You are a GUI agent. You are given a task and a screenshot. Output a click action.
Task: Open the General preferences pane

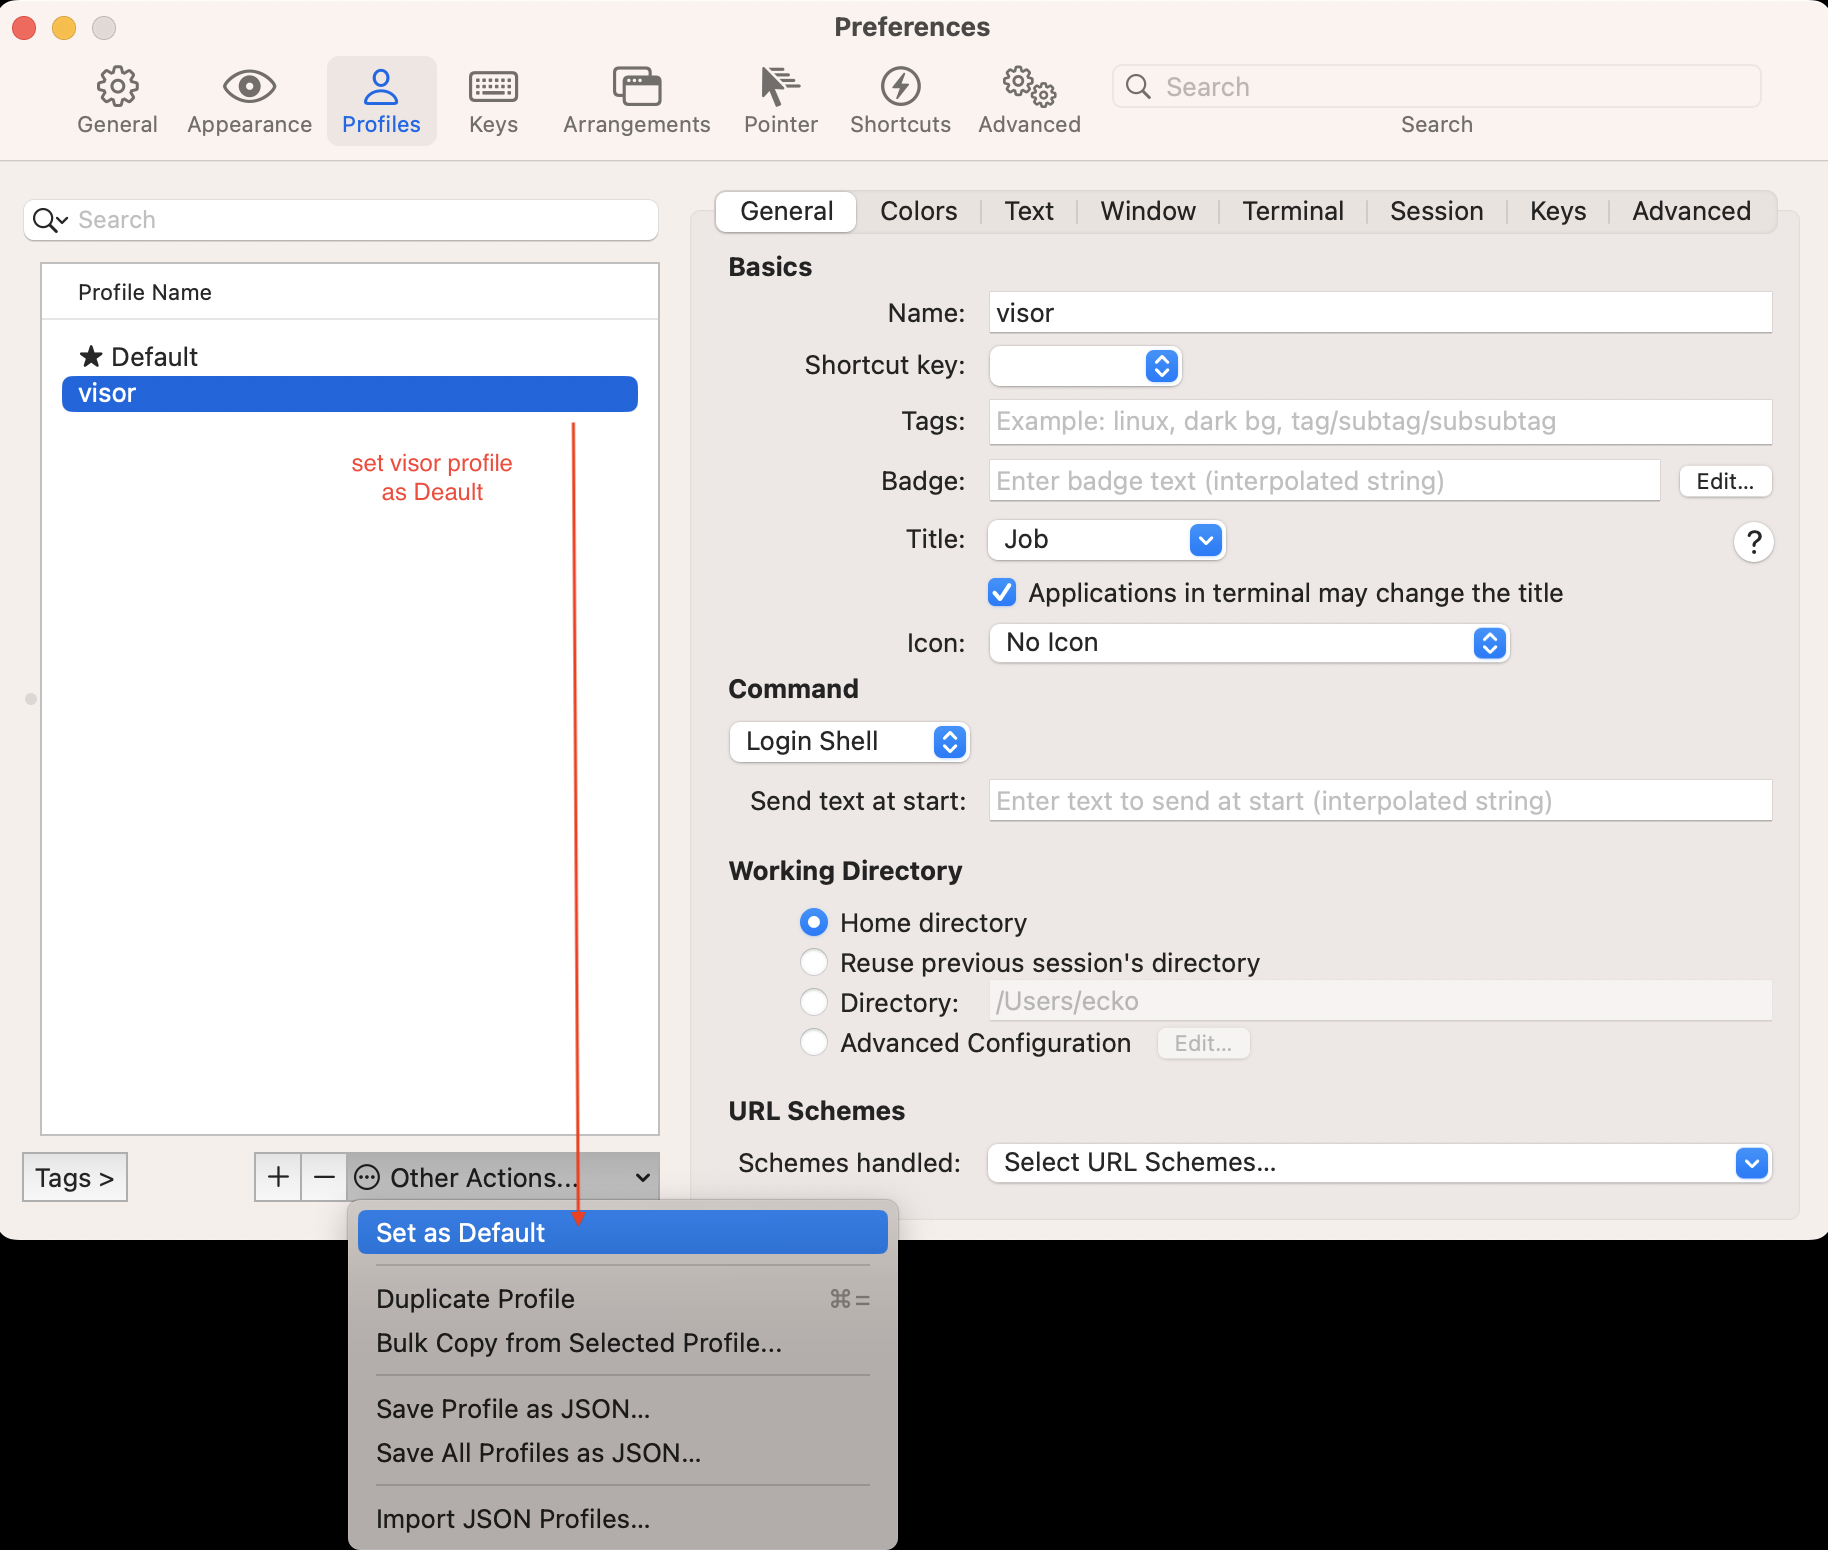118,101
